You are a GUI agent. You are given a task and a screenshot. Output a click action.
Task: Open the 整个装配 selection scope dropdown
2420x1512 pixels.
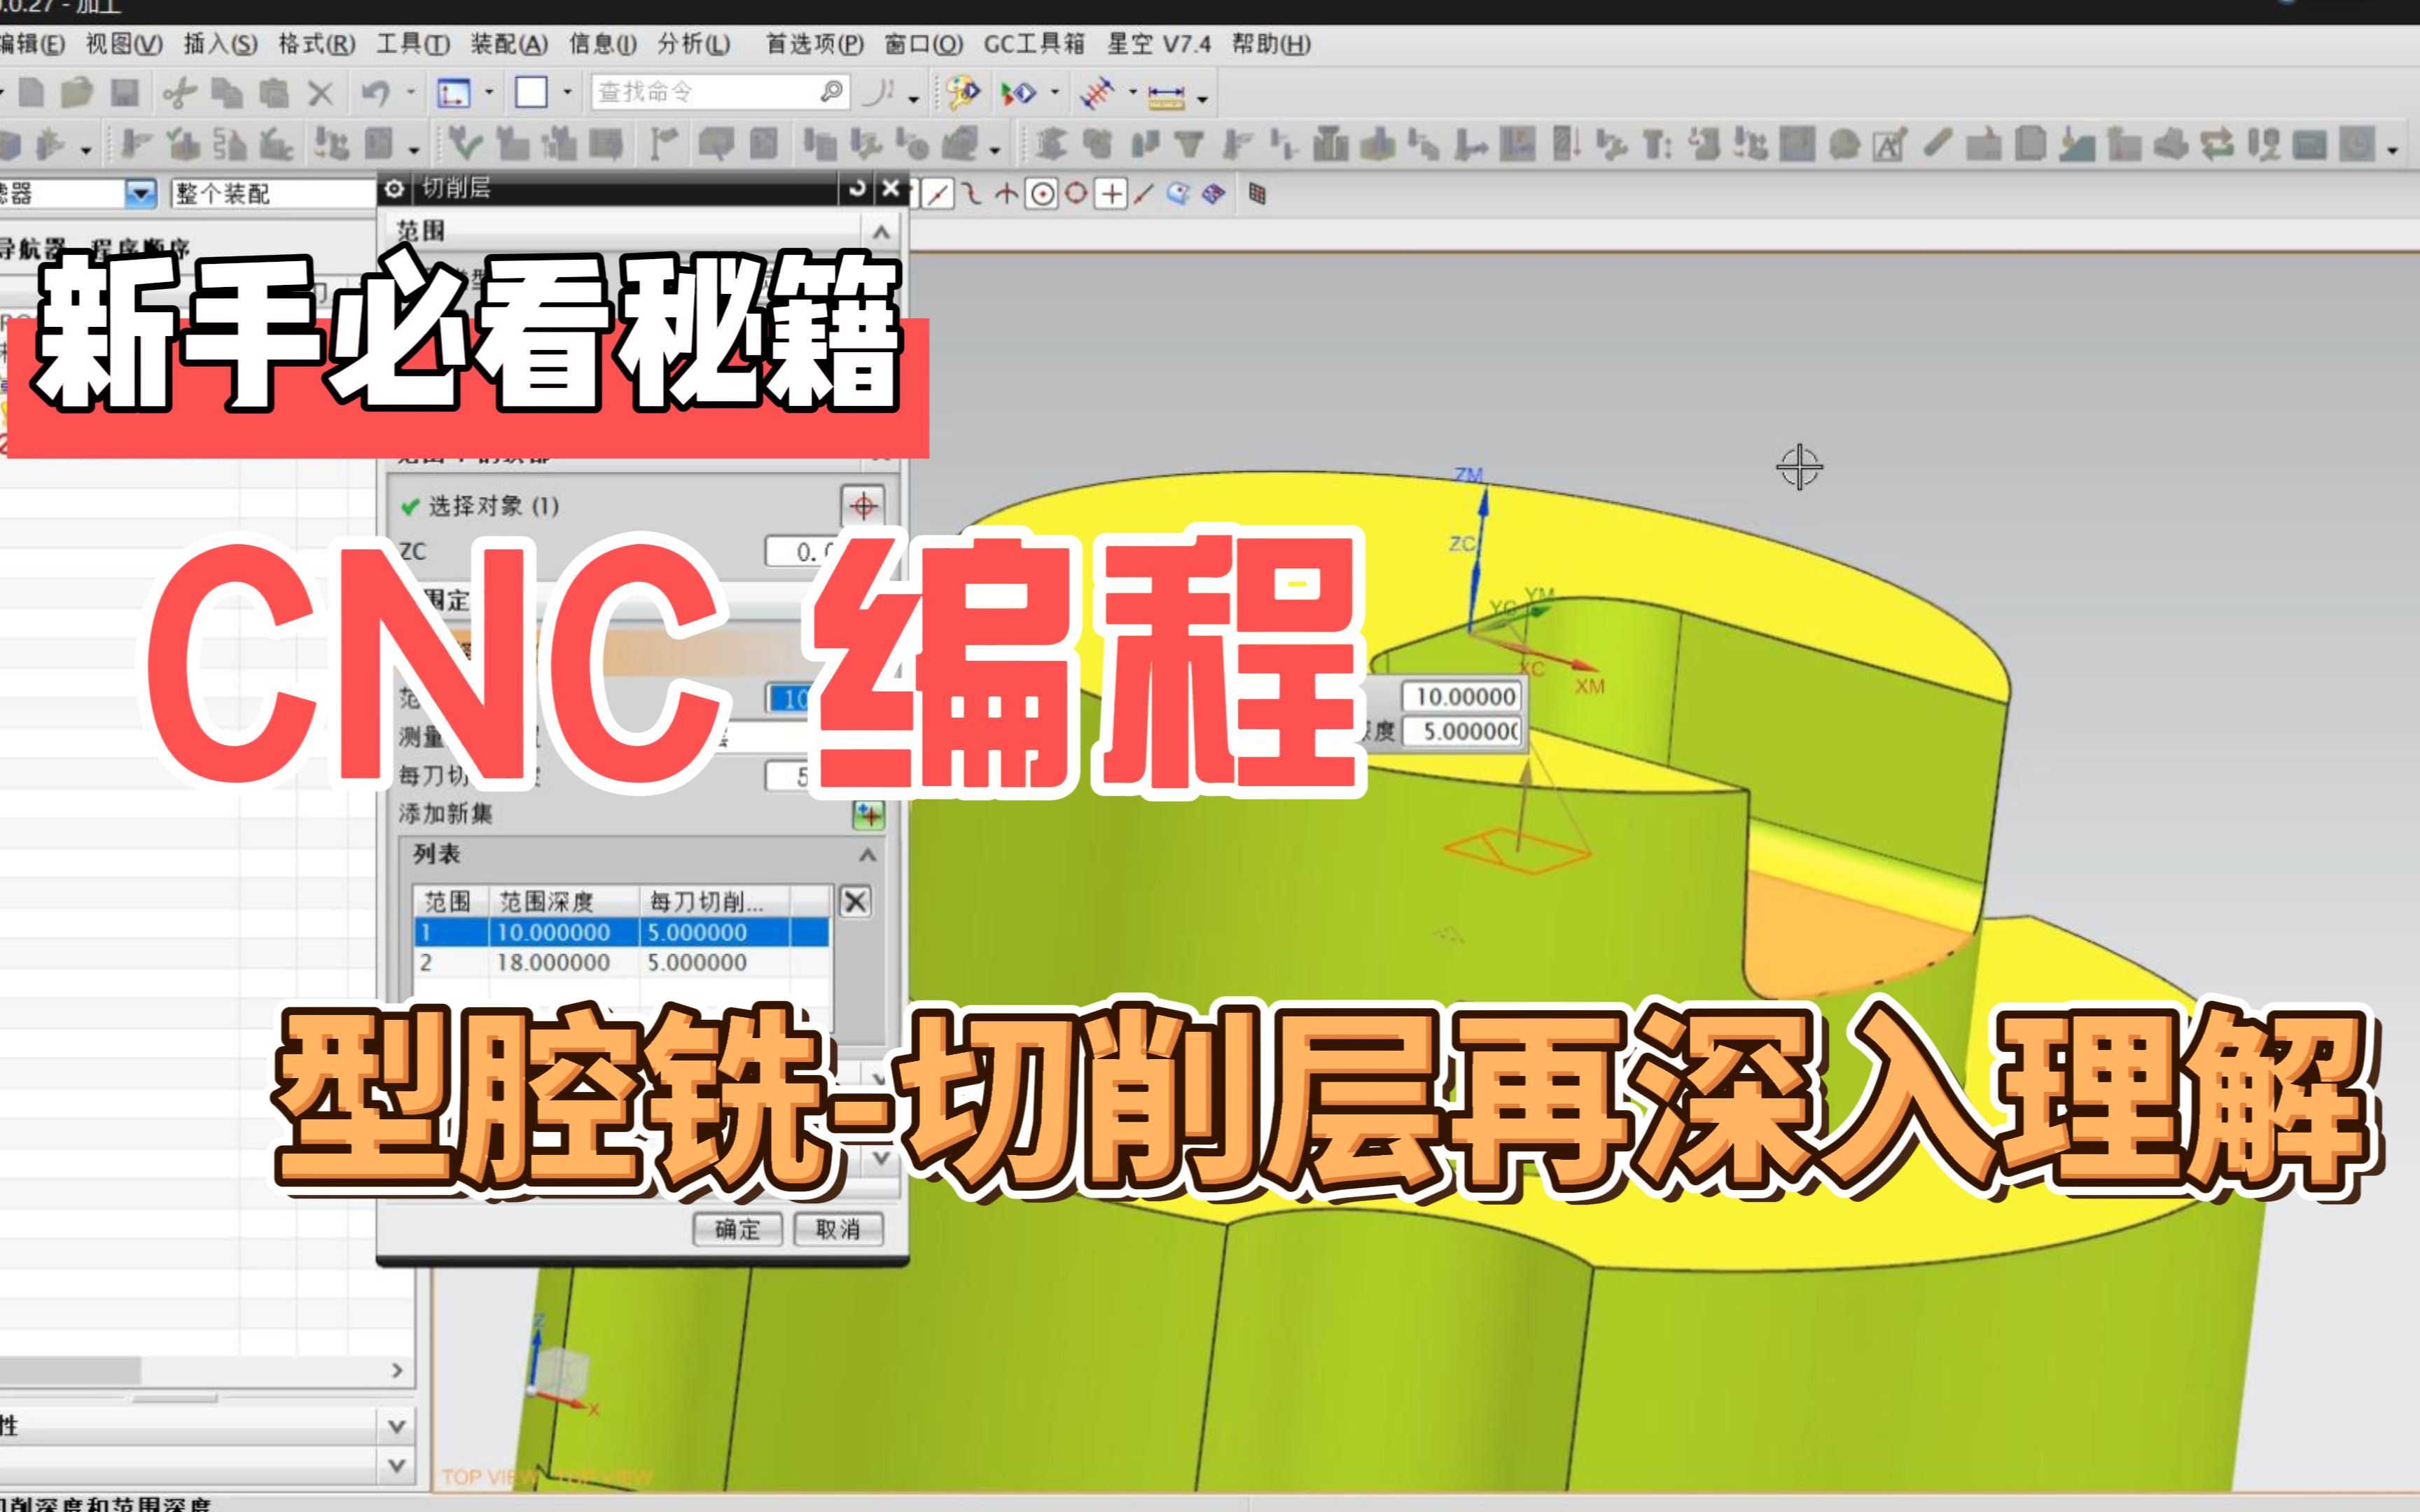[141, 193]
